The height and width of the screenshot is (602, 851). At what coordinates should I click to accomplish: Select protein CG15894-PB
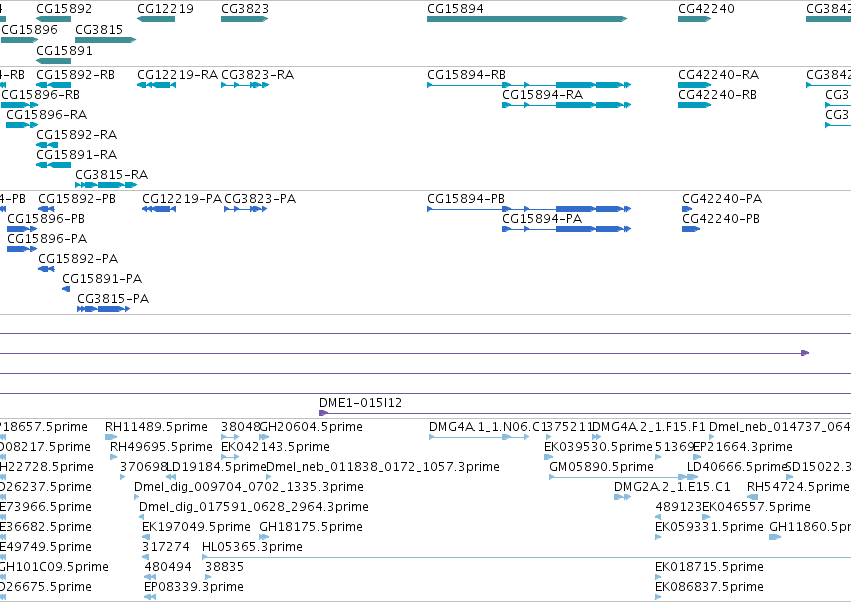coord(466,199)
